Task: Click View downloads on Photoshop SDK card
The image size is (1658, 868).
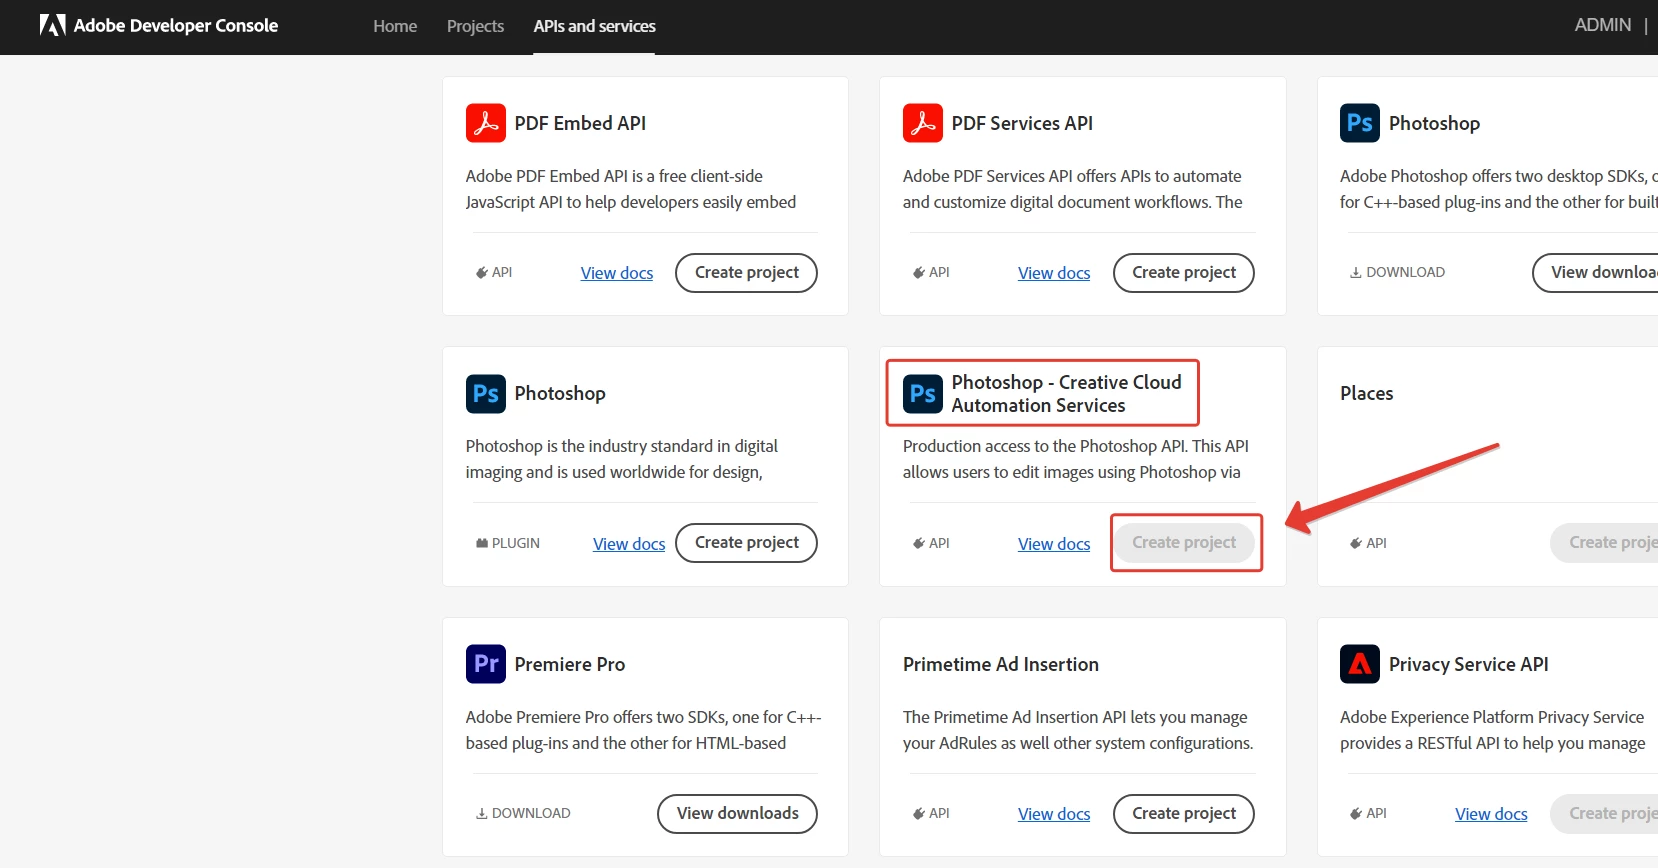Action: tap(1595, 273)
